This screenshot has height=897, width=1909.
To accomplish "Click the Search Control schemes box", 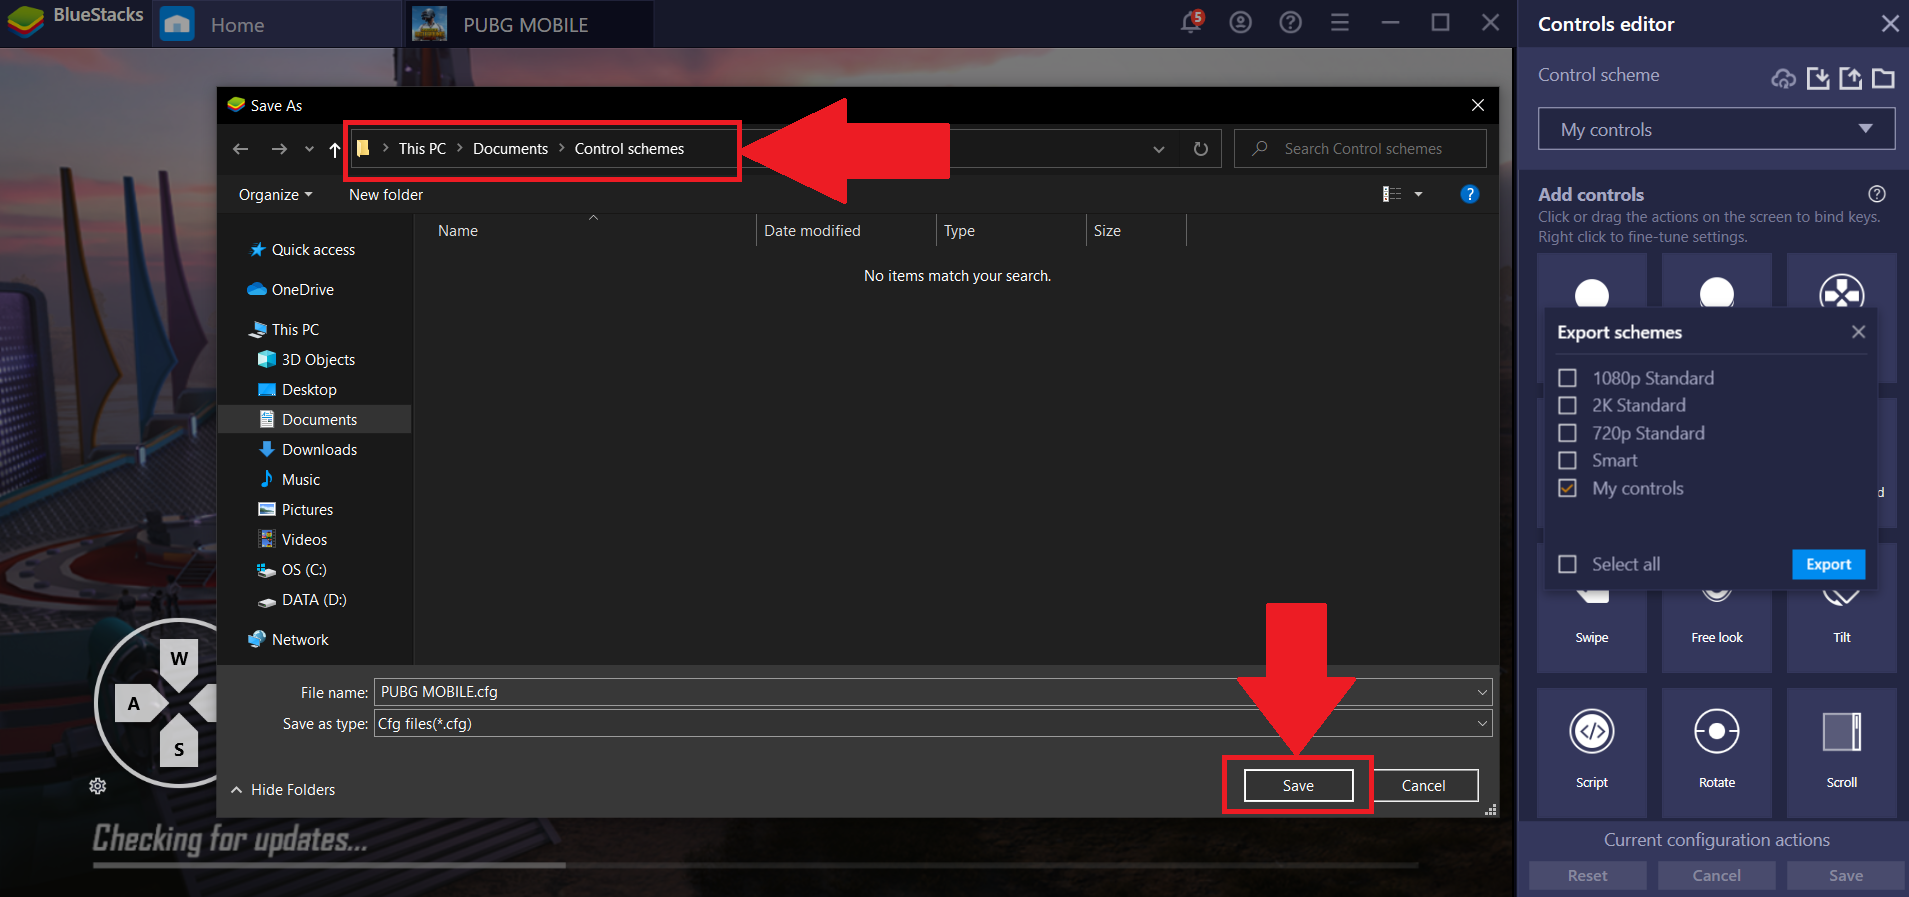I will coord(1360,149).
